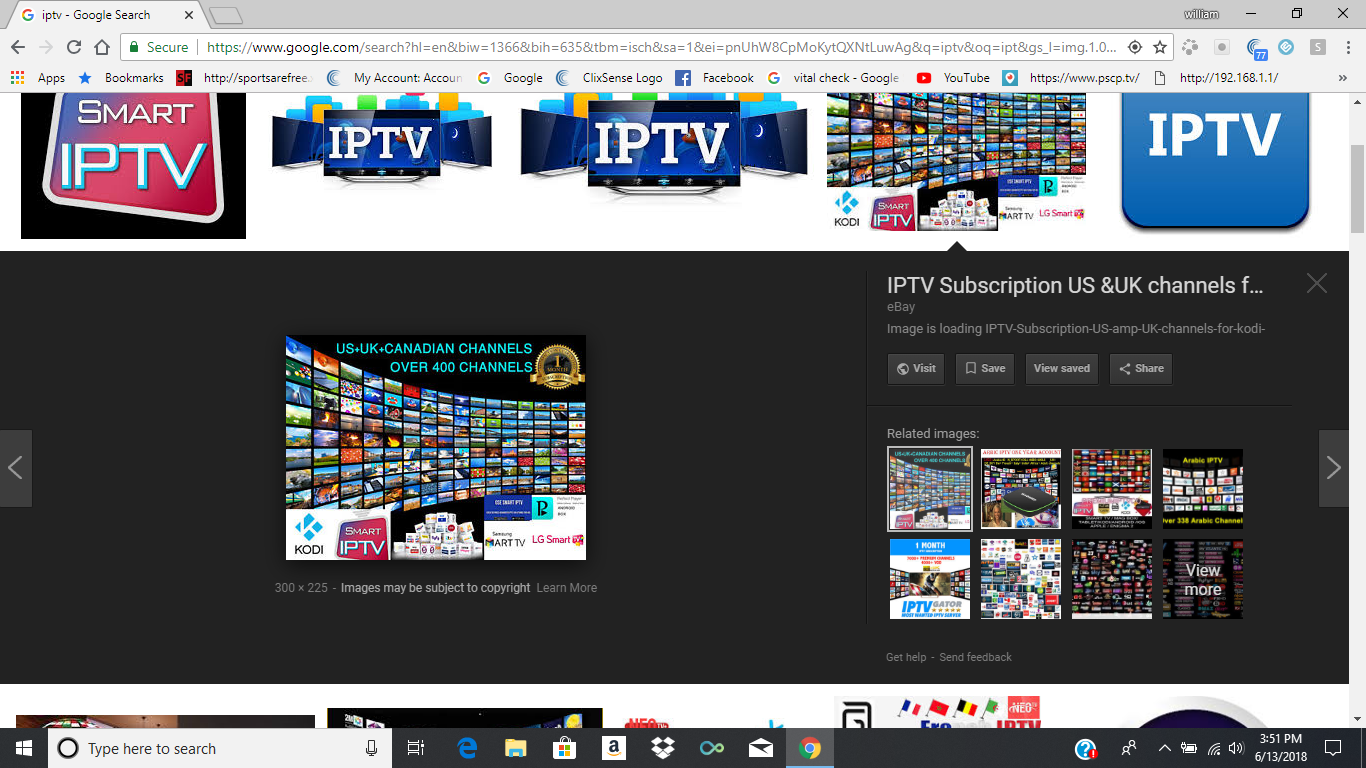Open the Microsoft Store taskbar icon
1366x768 pixels.
point(564,748)
